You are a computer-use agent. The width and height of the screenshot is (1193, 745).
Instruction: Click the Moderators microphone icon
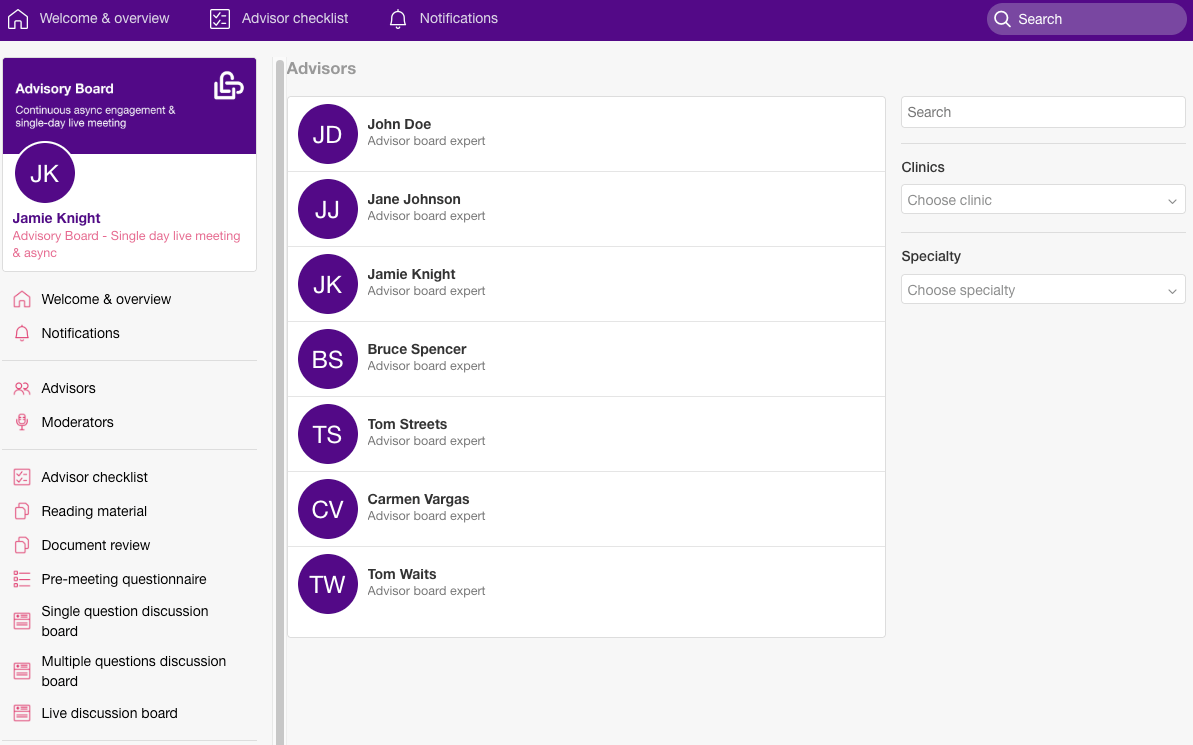point(22,422)
